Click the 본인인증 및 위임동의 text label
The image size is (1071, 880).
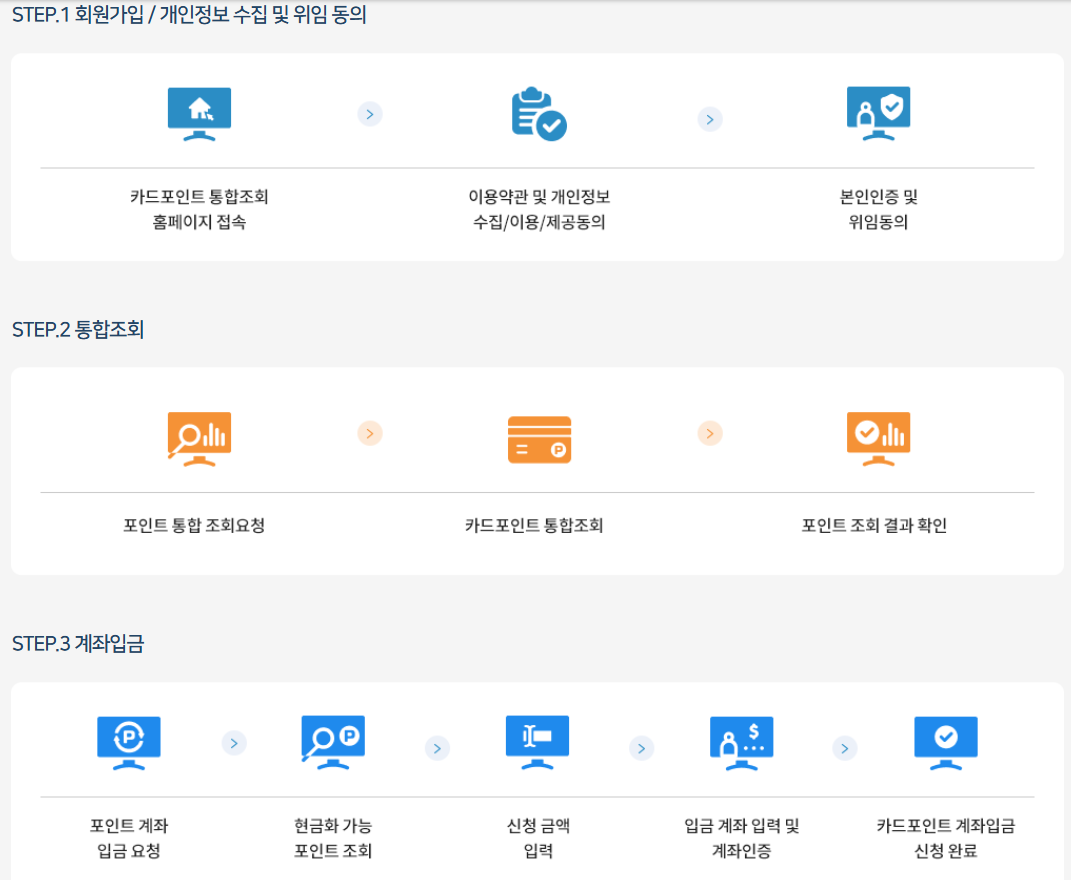(x=877, y=208)
